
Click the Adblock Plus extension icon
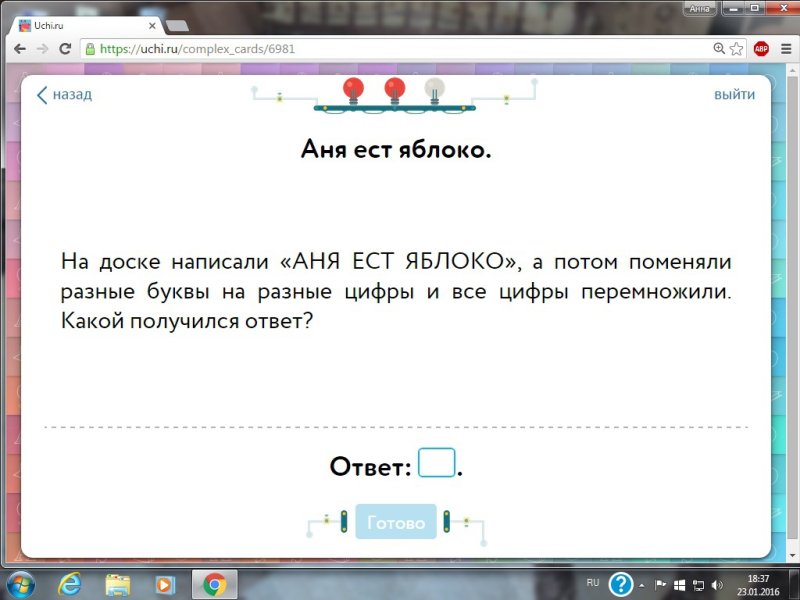[761, 47]
